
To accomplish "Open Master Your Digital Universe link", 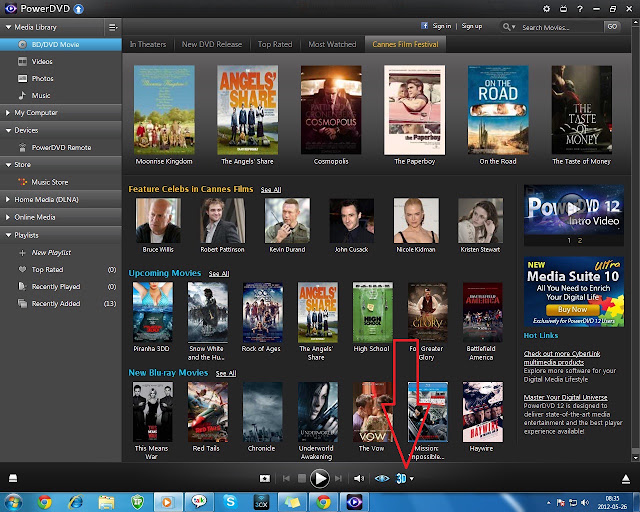I will 565,397.
